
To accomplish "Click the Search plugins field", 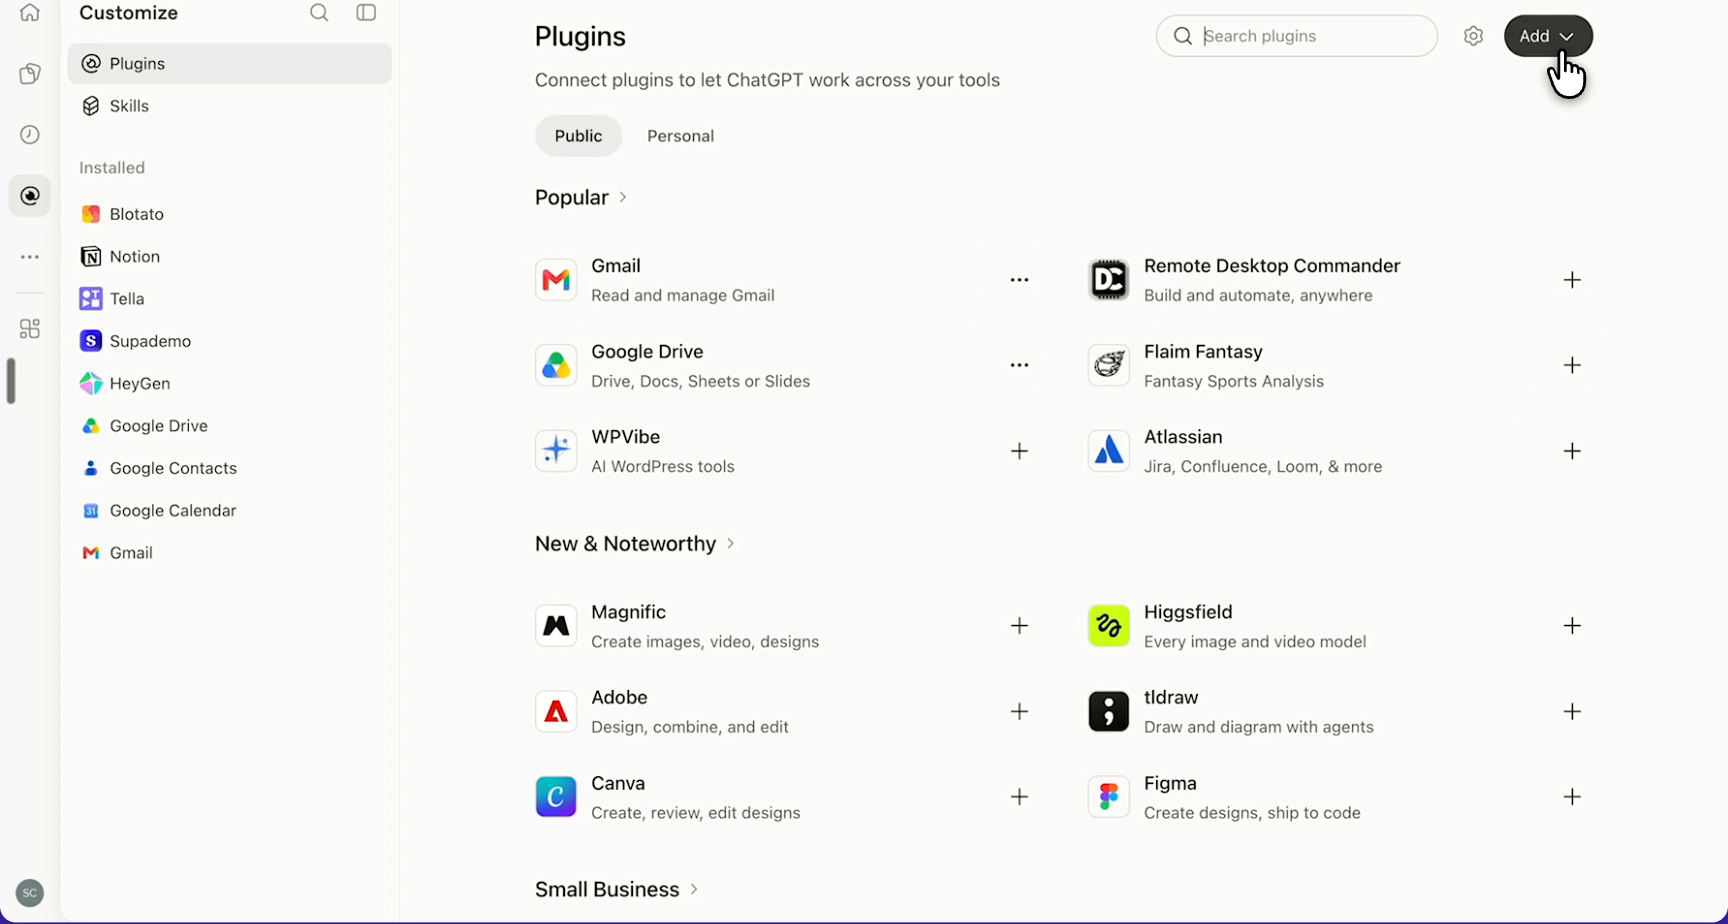I will [x=1297, y=36].
